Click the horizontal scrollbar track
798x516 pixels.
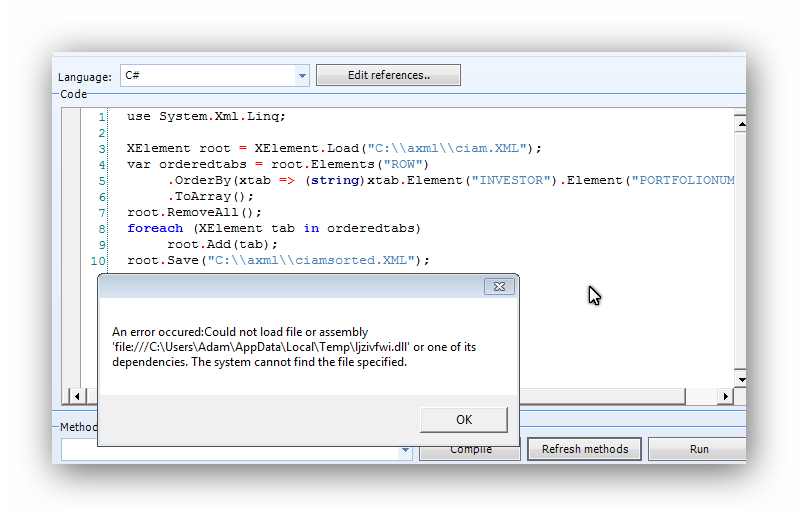620,397
